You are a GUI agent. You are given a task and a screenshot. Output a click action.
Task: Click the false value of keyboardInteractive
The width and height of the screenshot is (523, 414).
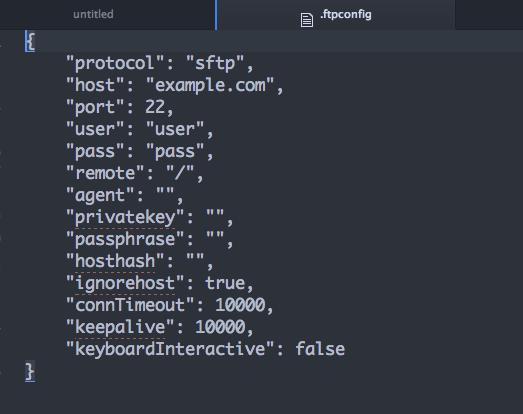(x=320, y=349)
